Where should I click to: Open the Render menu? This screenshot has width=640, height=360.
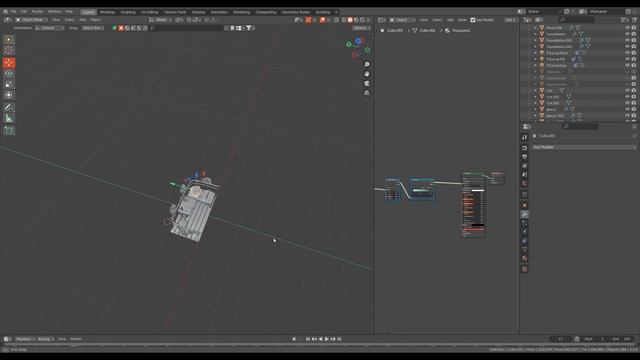tap(37, 11)
